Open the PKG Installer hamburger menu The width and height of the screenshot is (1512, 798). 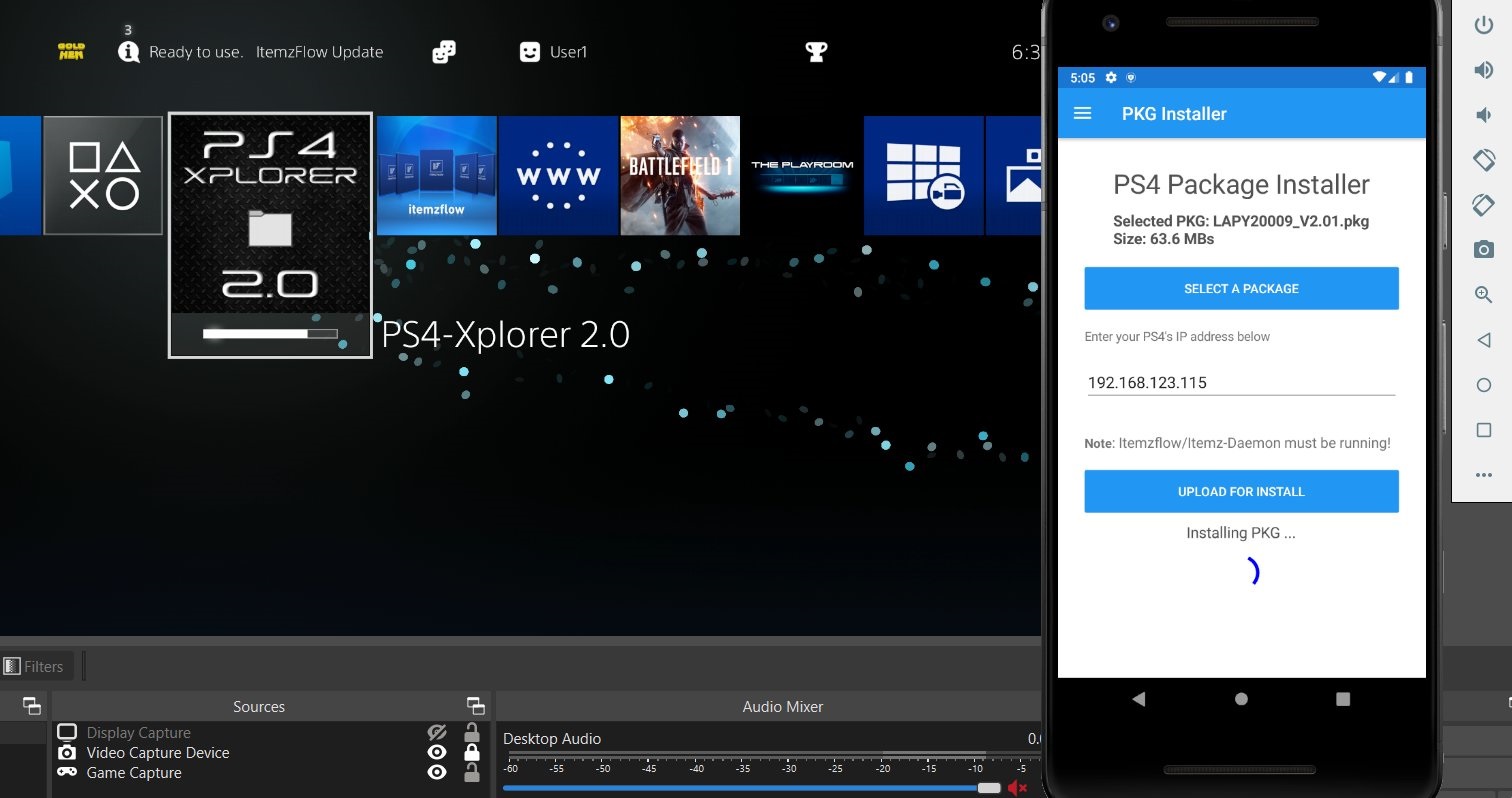pos(1082,113)
